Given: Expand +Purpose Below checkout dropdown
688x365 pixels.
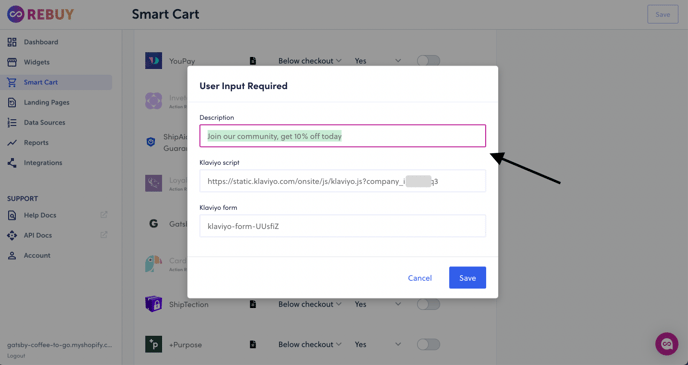Looking at the screenshot, I should coord(310,344).
